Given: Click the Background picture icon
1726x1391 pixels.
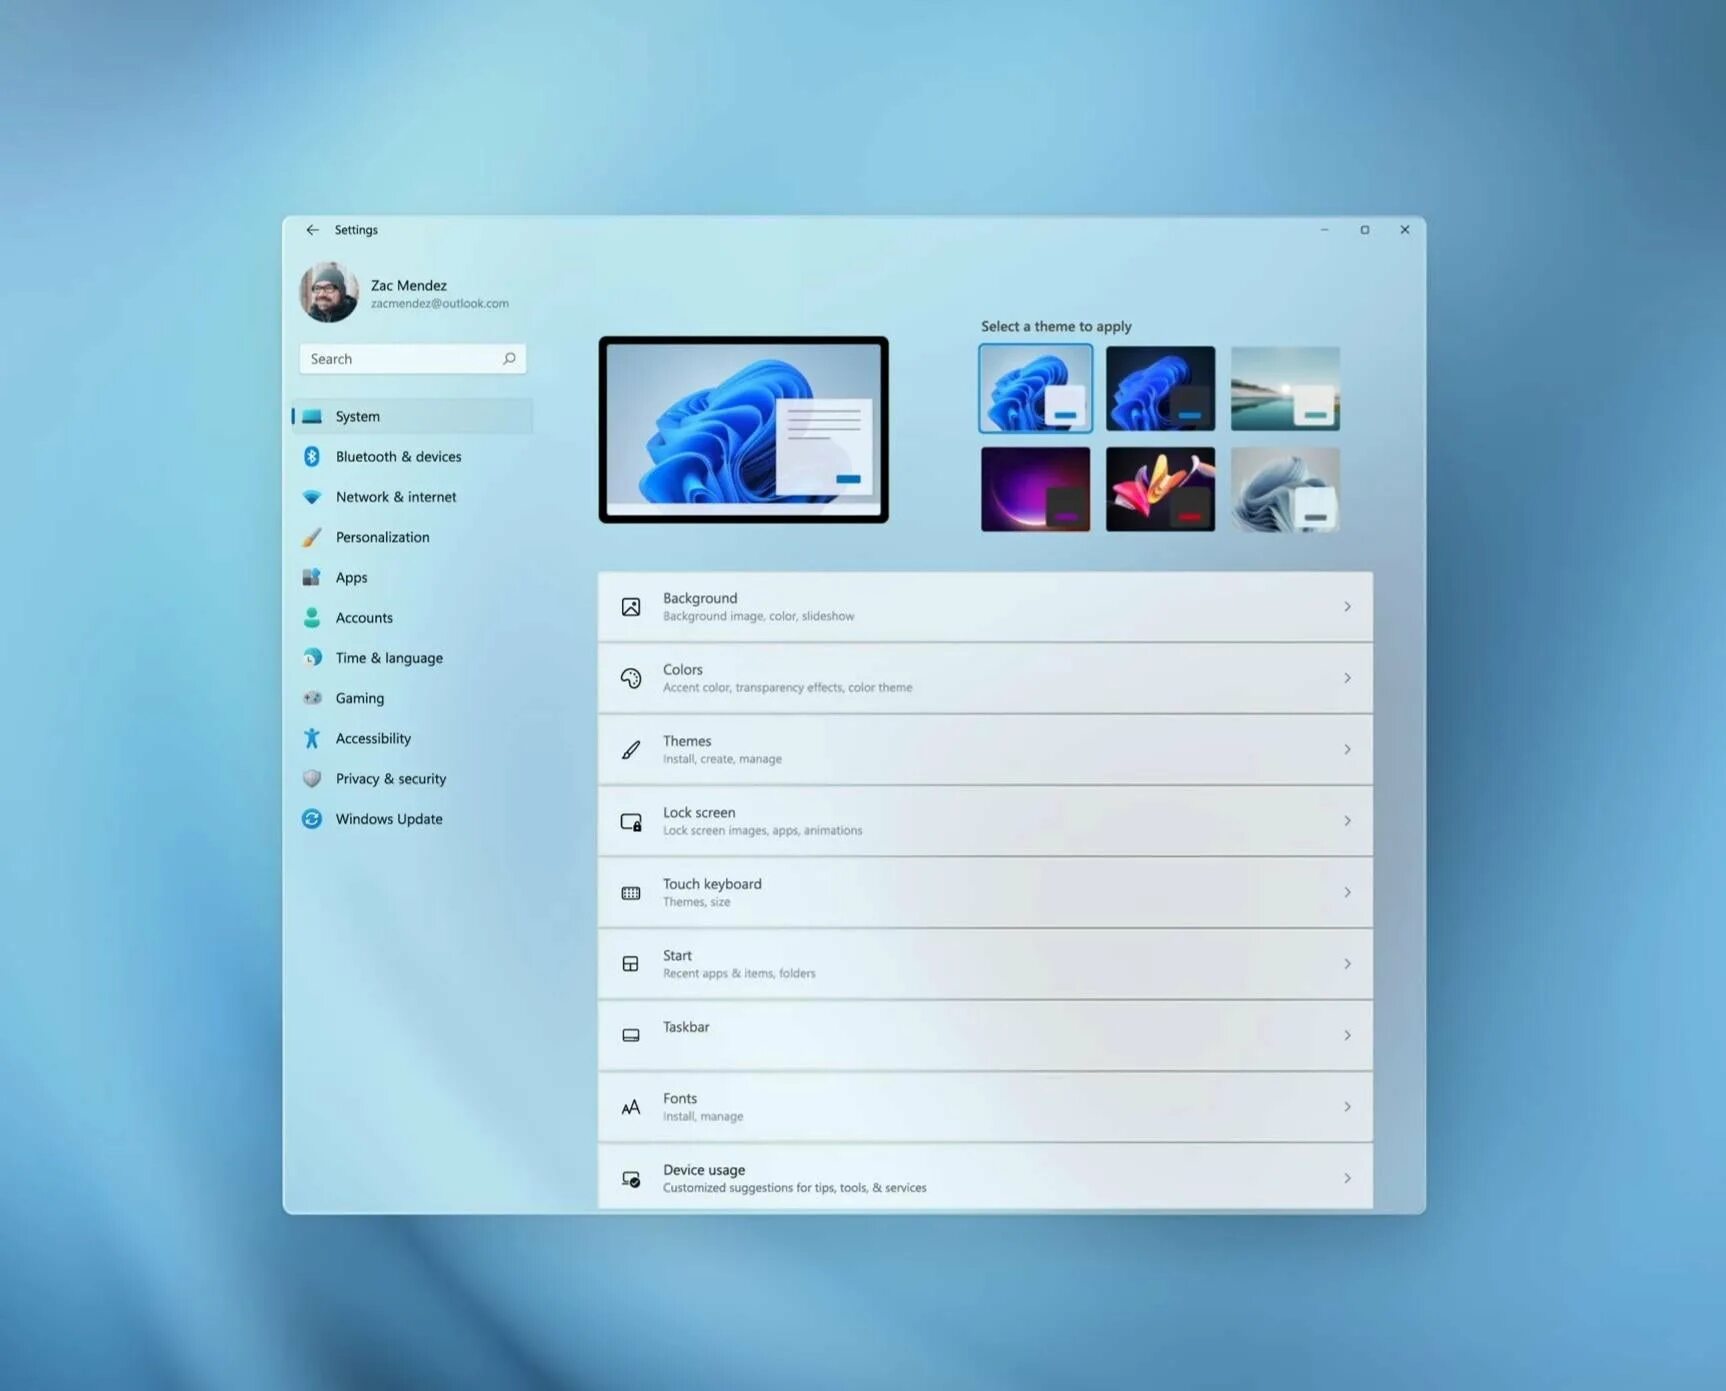Looking at the screenshot, I should 631,607.
